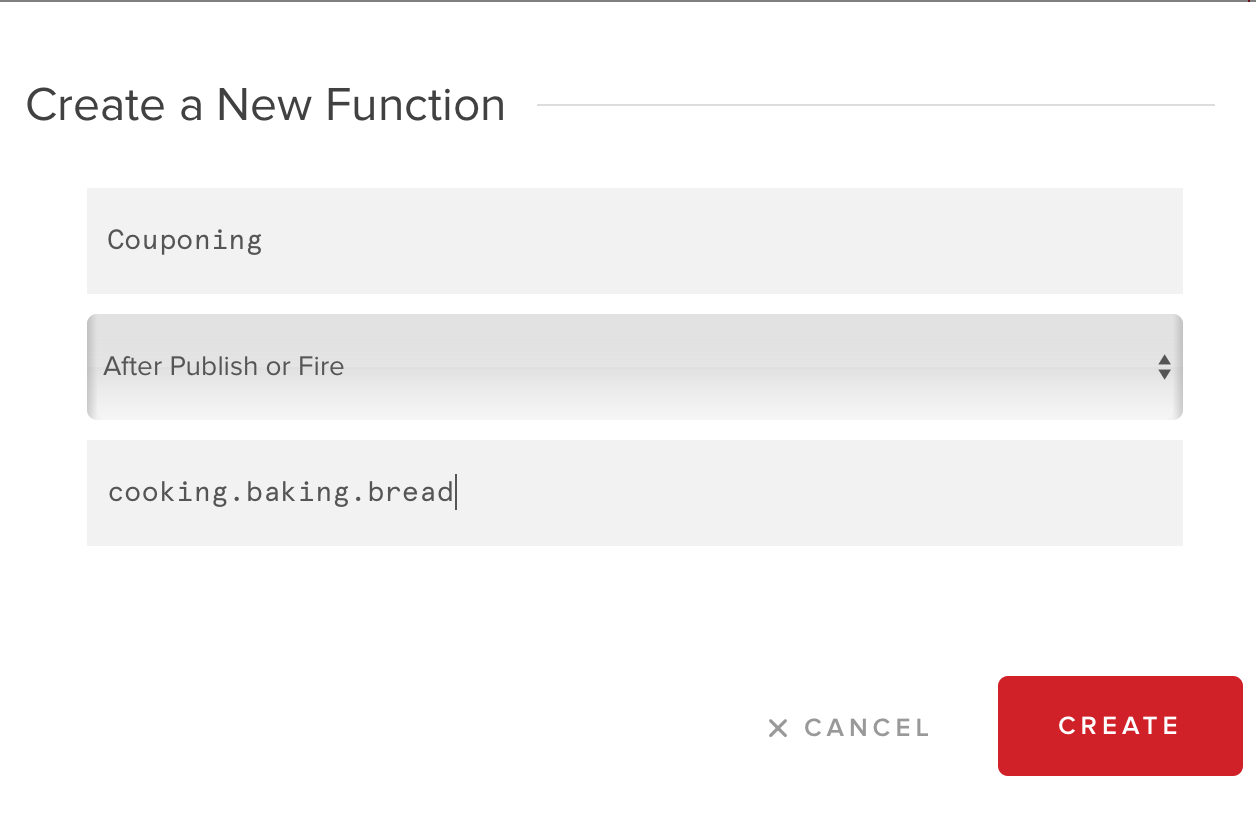
Task: Click the X icon beside Cancel
Action: [x=778, y=728]
